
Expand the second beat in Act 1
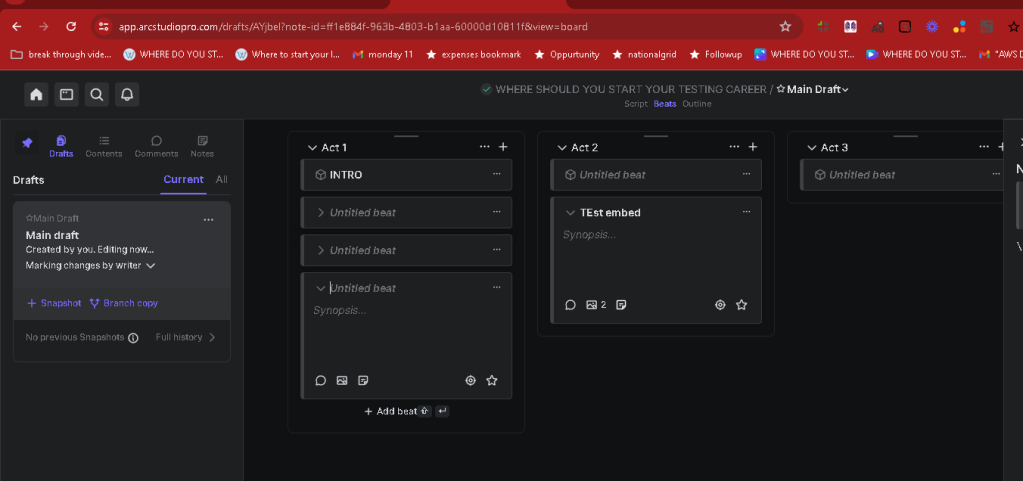click(320, 213)
